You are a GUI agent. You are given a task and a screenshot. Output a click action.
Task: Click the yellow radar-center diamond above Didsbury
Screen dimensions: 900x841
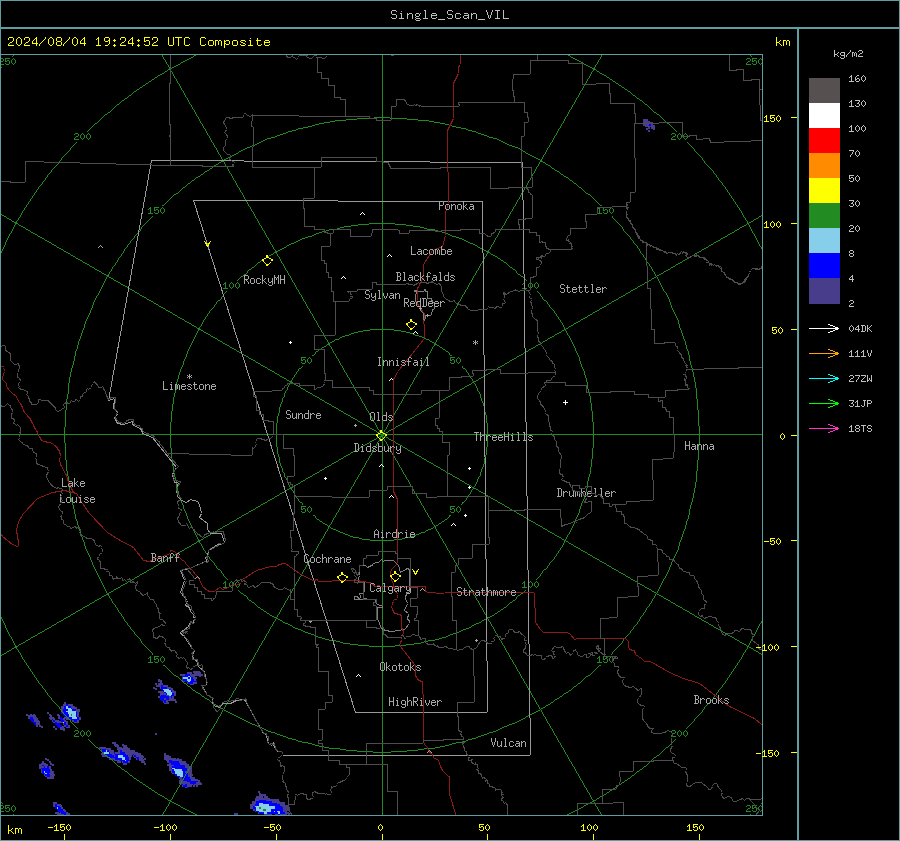pos(381,436)
